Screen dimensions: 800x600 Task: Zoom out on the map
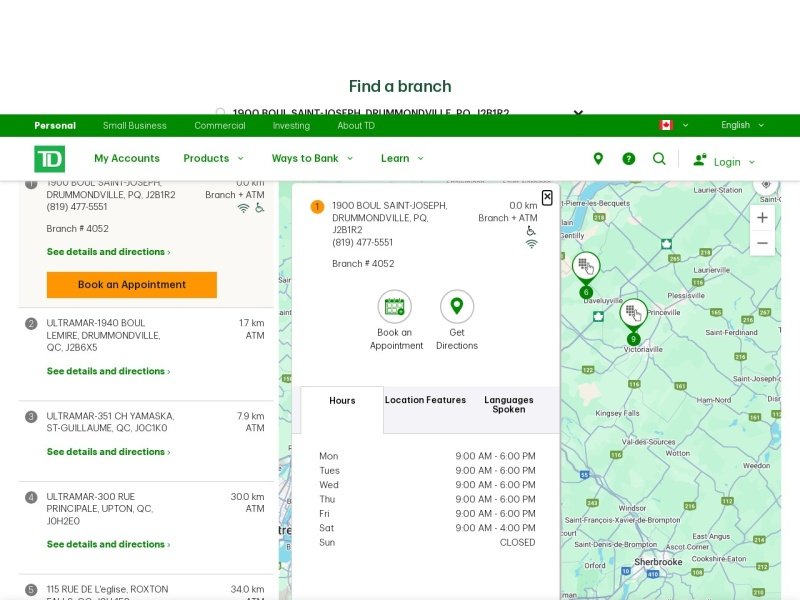[762, 243]
